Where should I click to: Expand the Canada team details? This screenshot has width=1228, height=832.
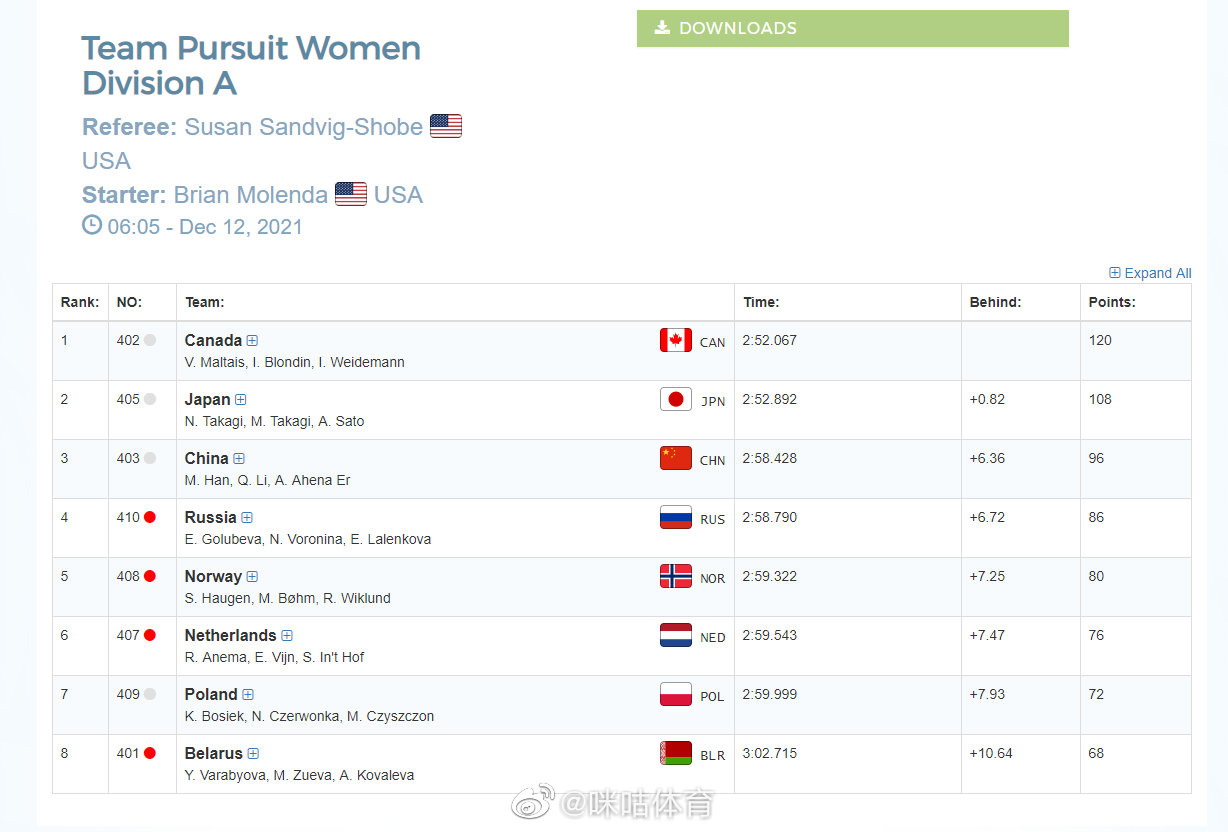pos(252,341)
